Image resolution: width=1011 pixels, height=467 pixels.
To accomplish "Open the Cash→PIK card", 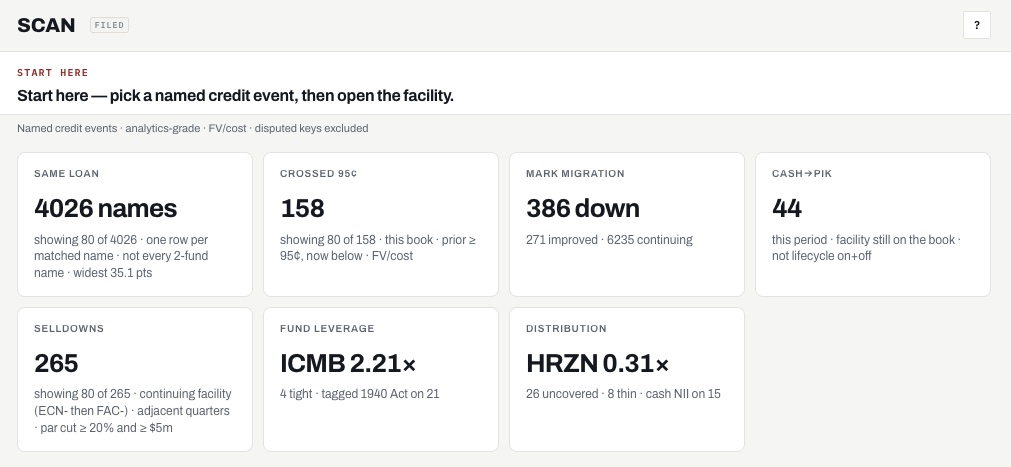I will coord(872,224).
